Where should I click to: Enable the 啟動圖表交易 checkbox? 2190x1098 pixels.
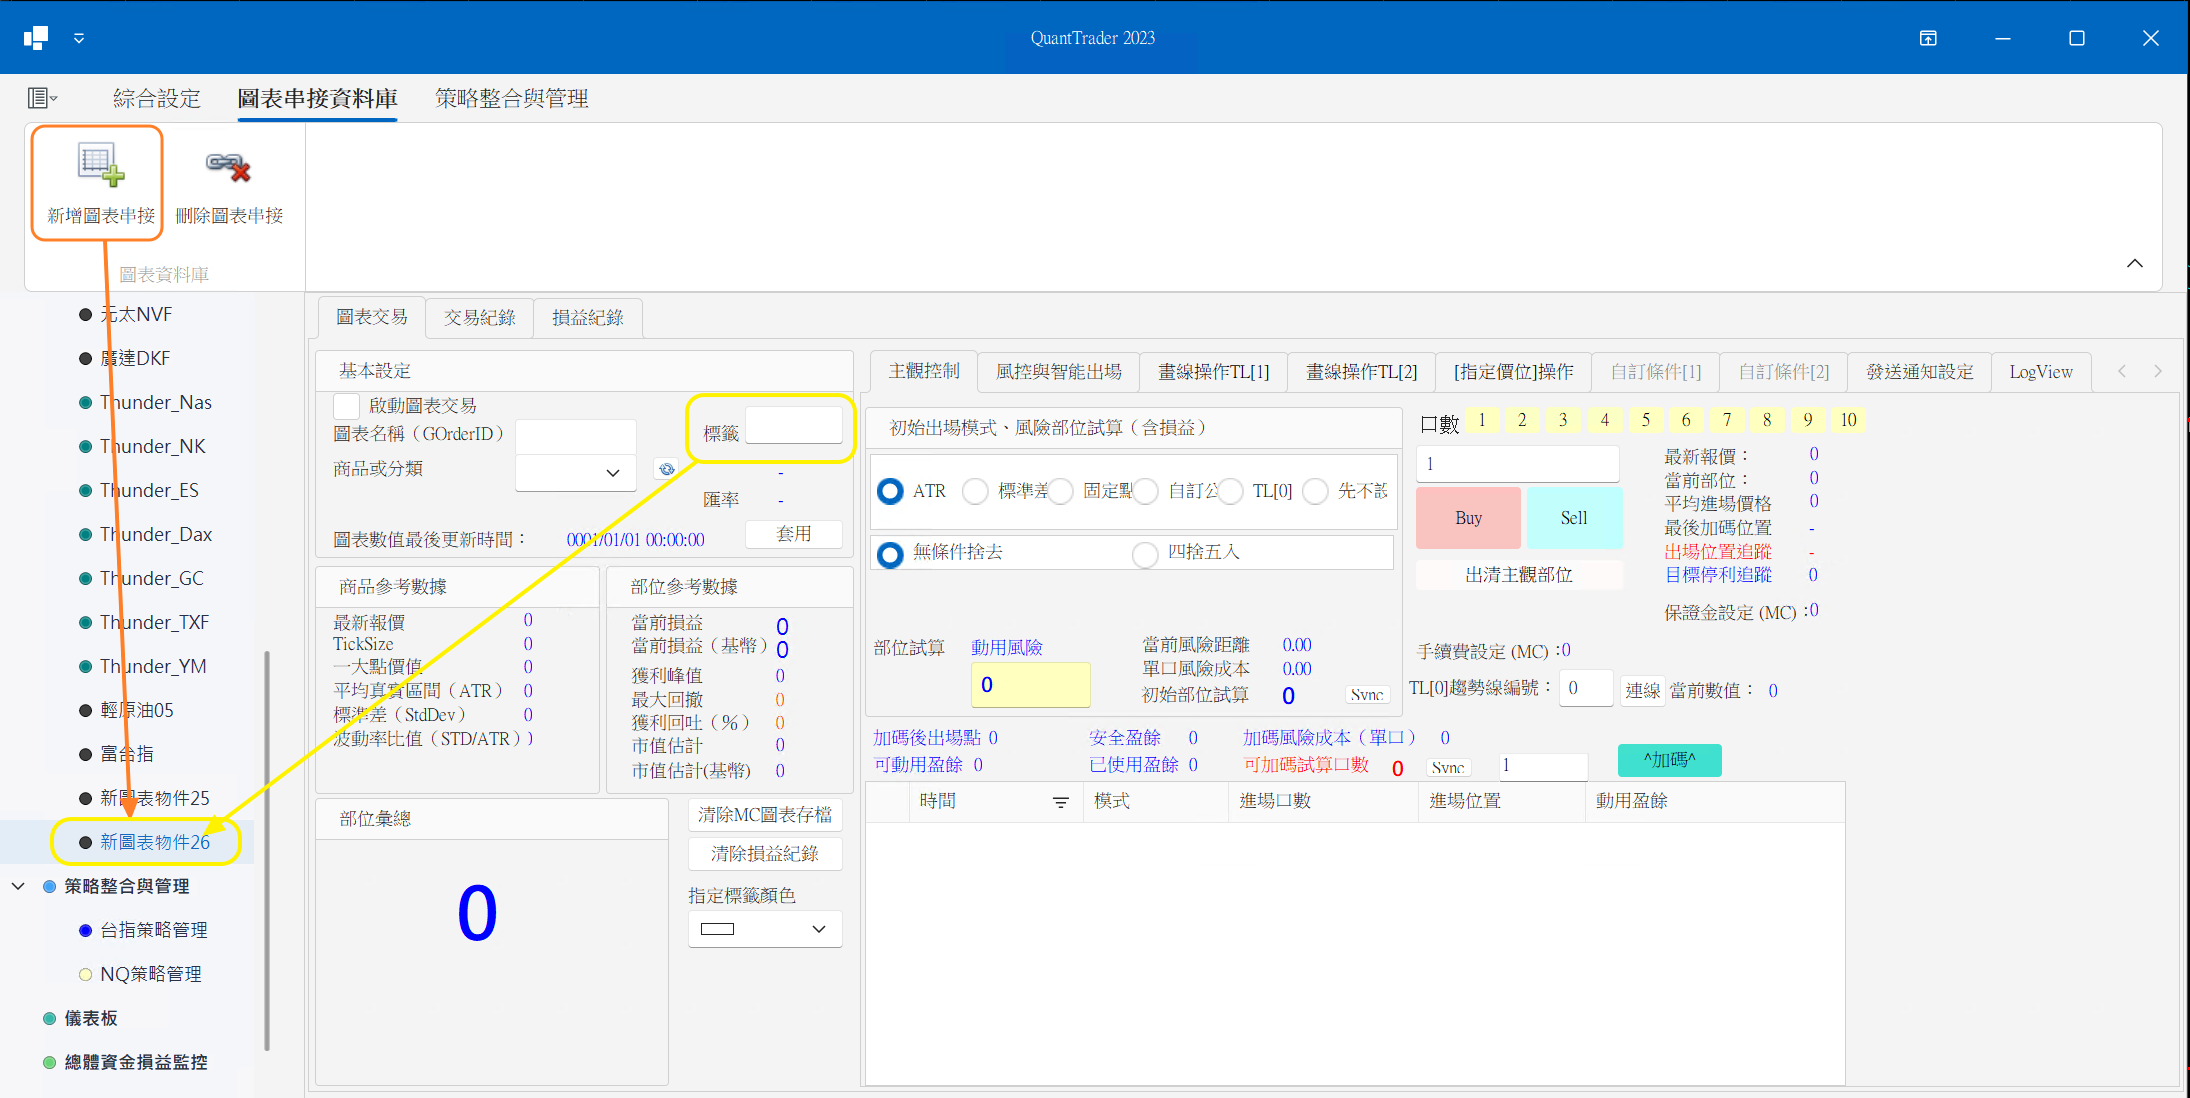346,405
